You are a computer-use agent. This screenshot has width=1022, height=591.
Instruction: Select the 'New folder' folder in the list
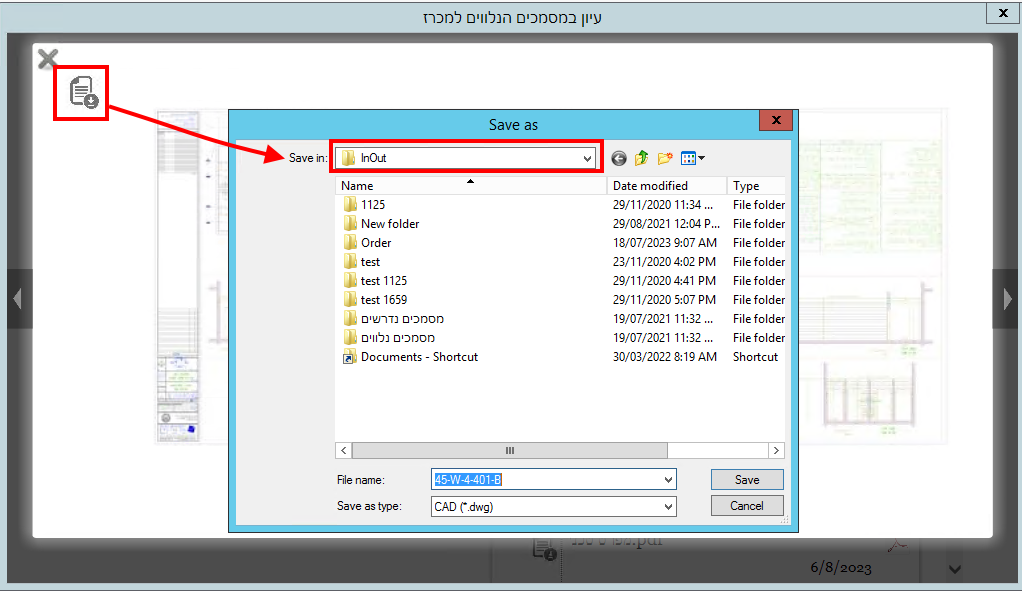click(390, 224)
